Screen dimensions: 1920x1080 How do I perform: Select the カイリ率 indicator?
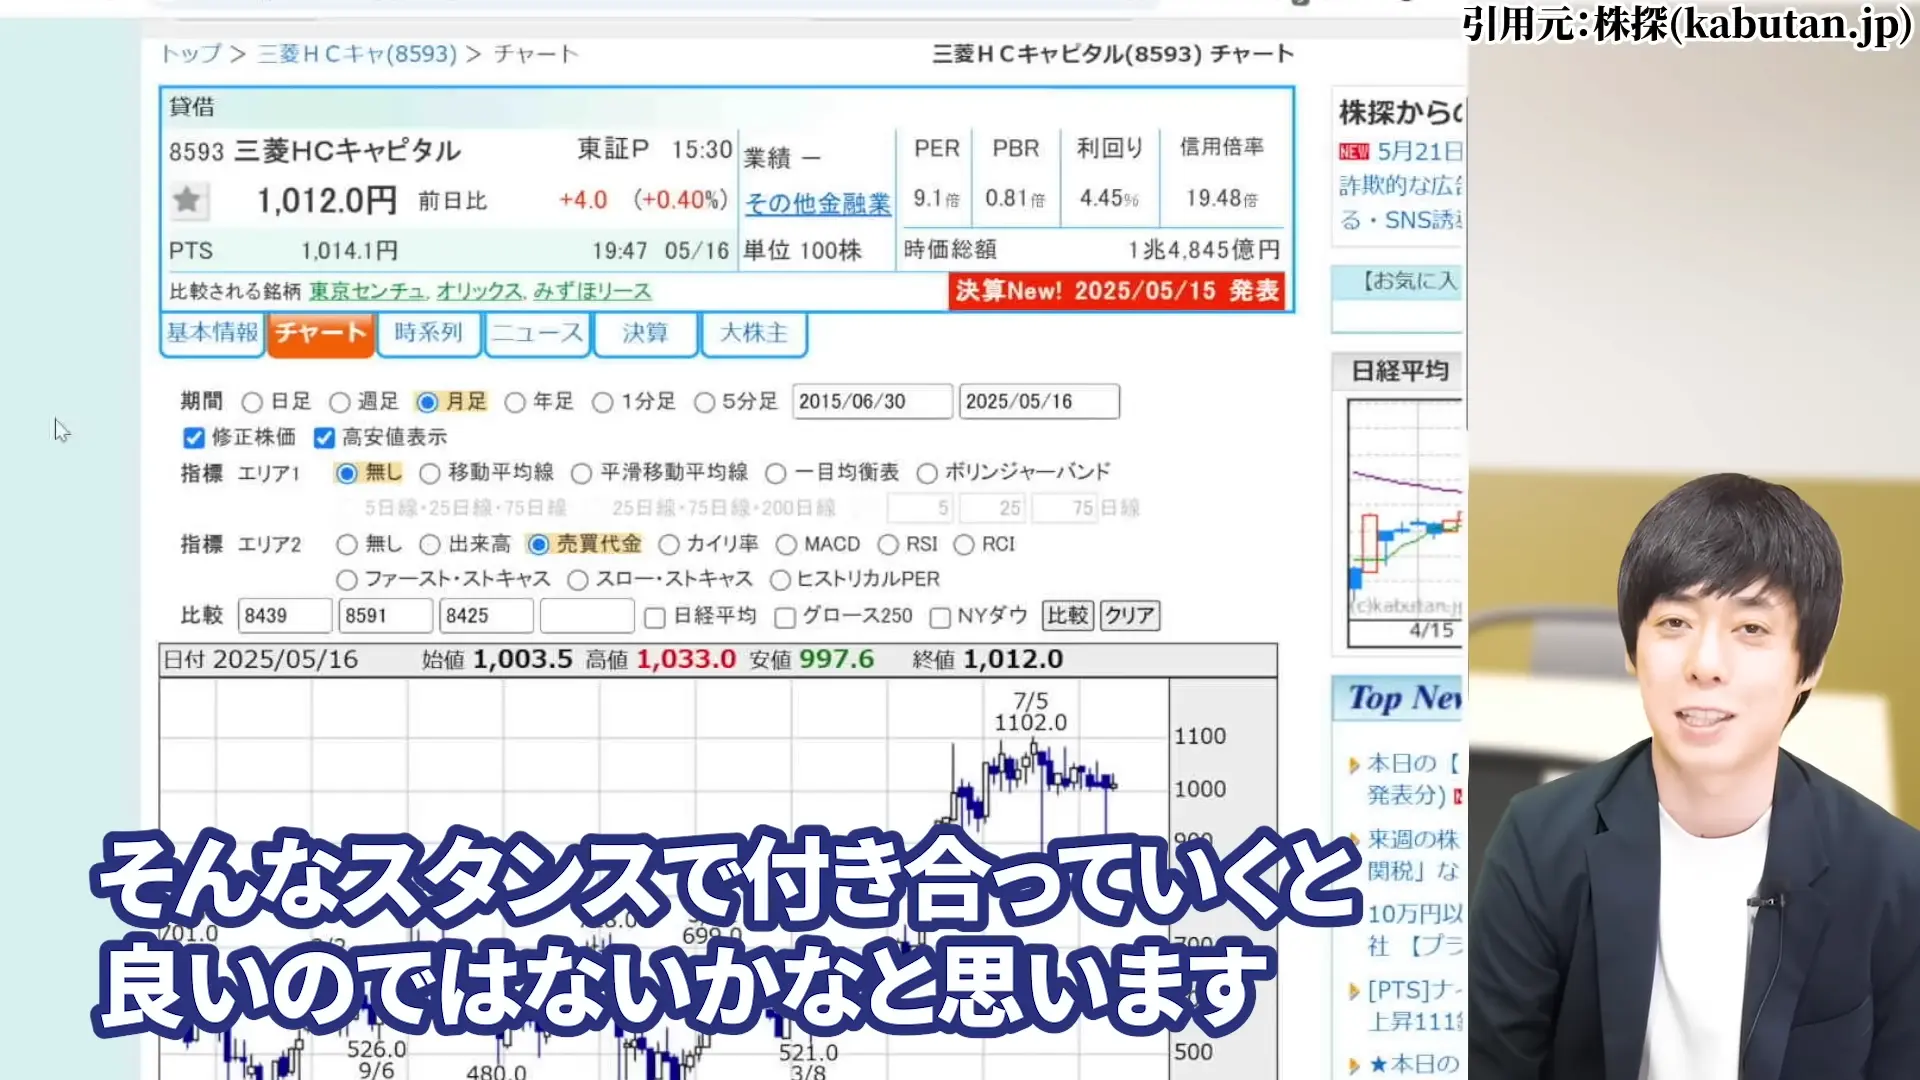(x=669, y=545)
